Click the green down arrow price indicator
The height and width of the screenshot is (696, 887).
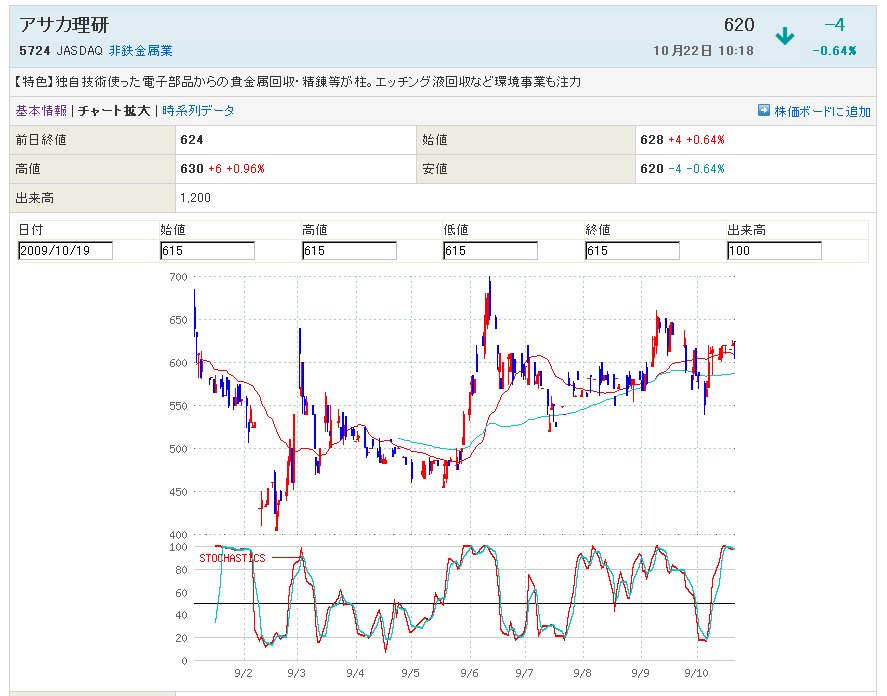click(x=785, y=36)
